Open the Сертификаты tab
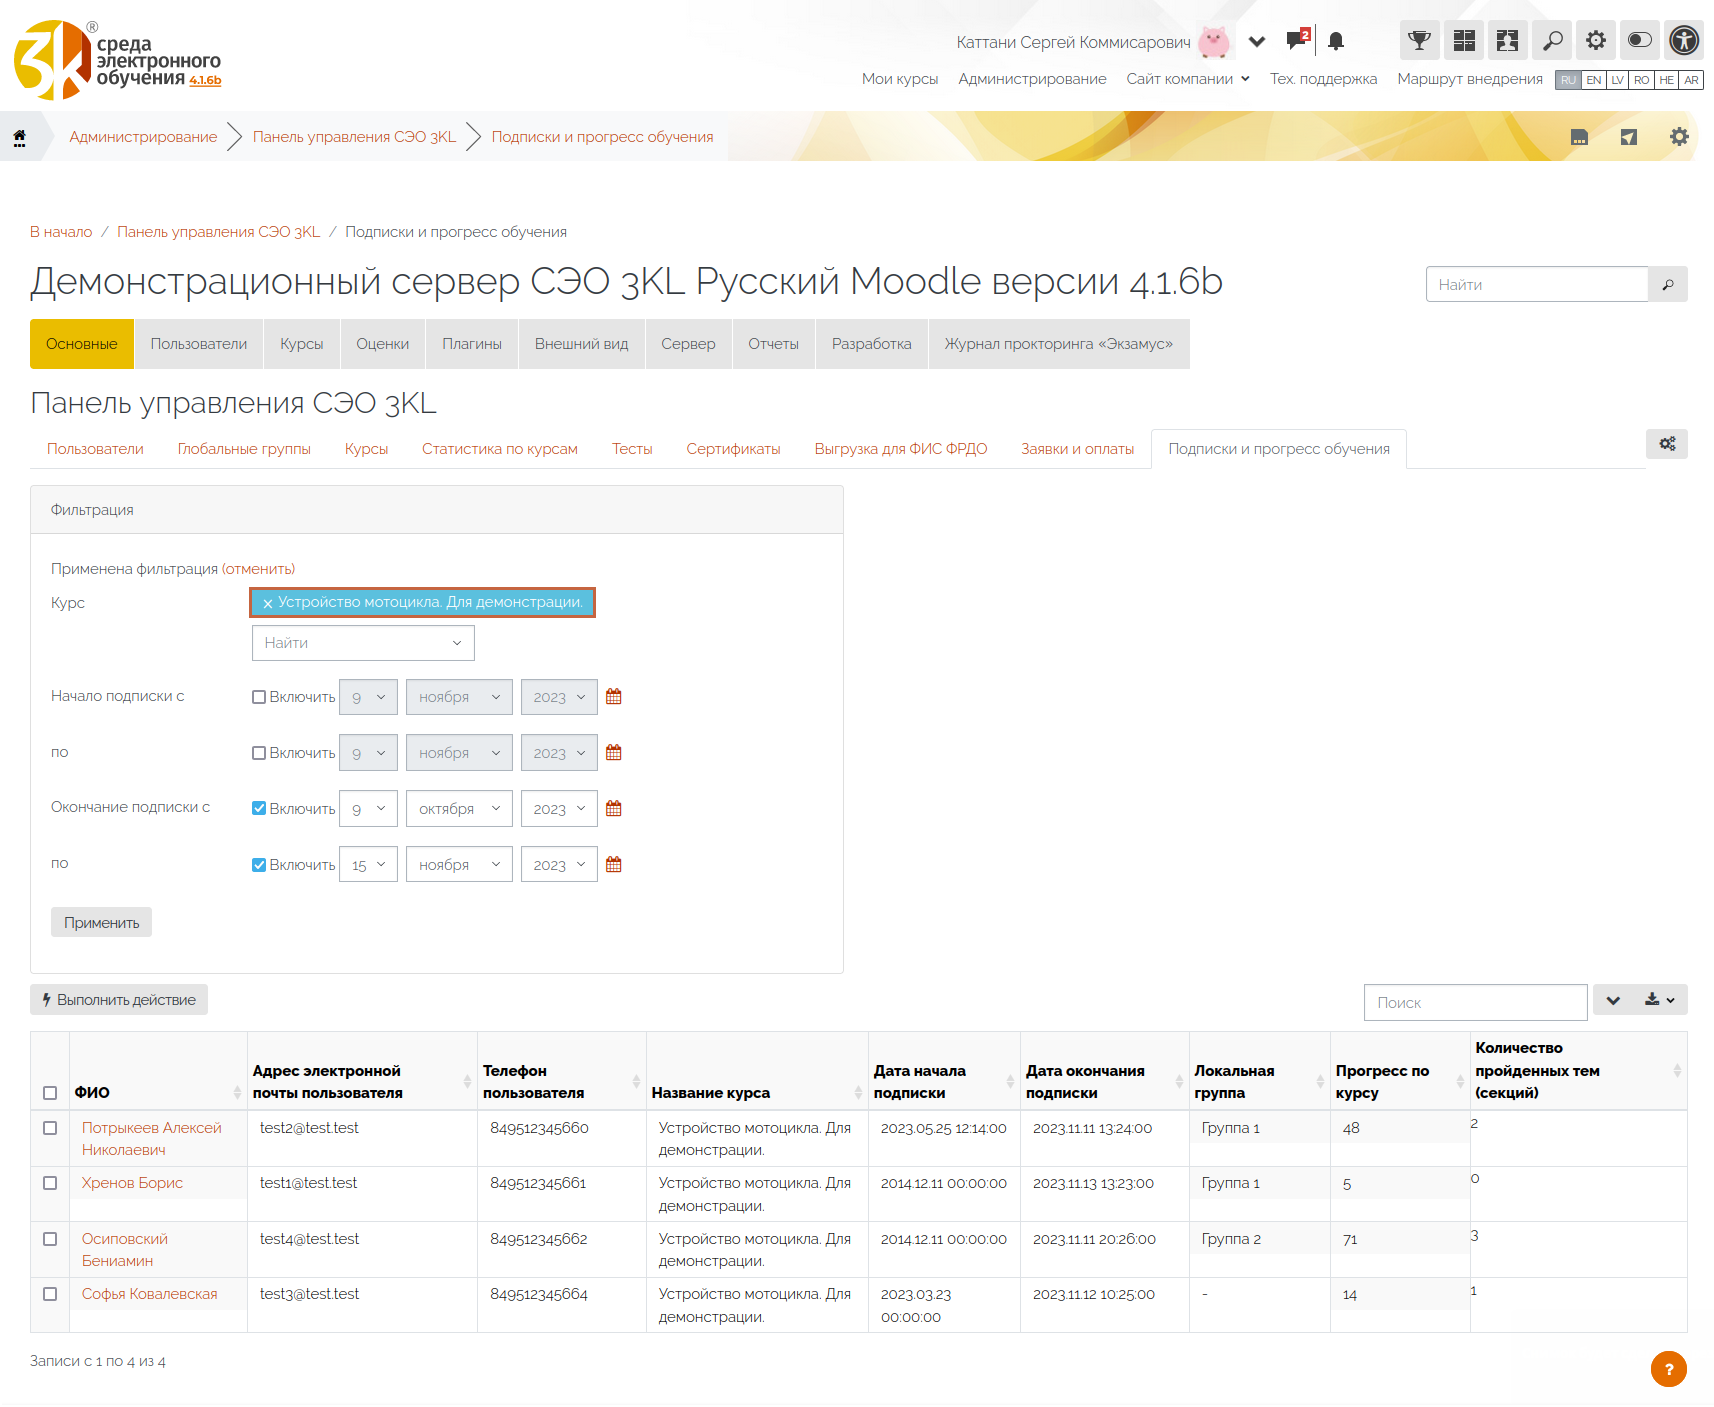The image size is (1714, 1407). 733,449
